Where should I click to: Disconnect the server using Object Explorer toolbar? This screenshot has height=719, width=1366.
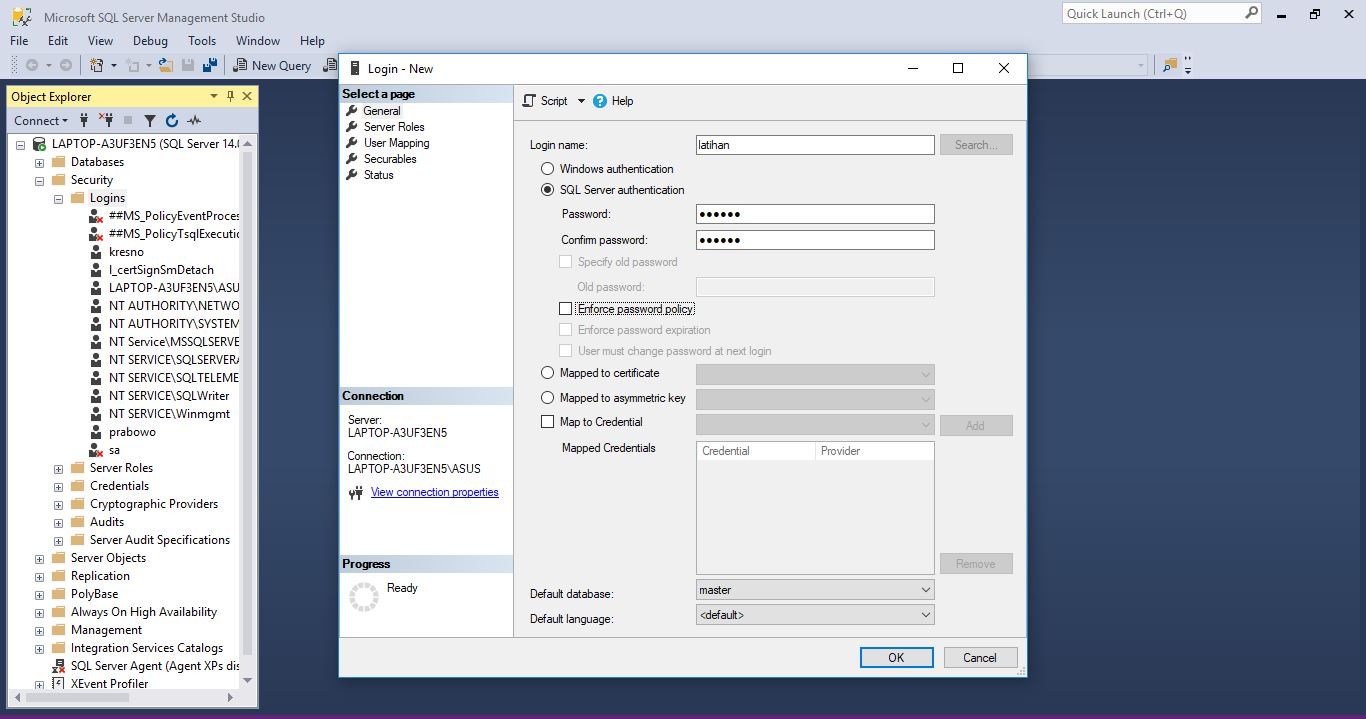coord(108,120)
